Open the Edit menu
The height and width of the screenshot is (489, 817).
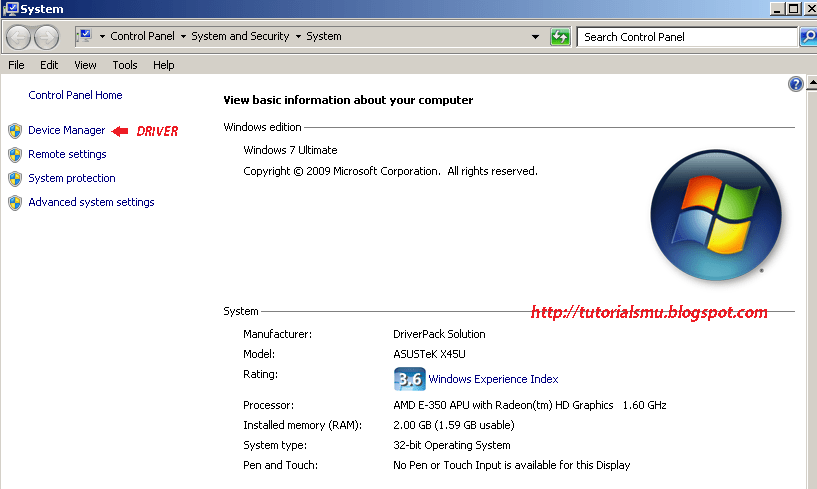click(x=49, y=65)
